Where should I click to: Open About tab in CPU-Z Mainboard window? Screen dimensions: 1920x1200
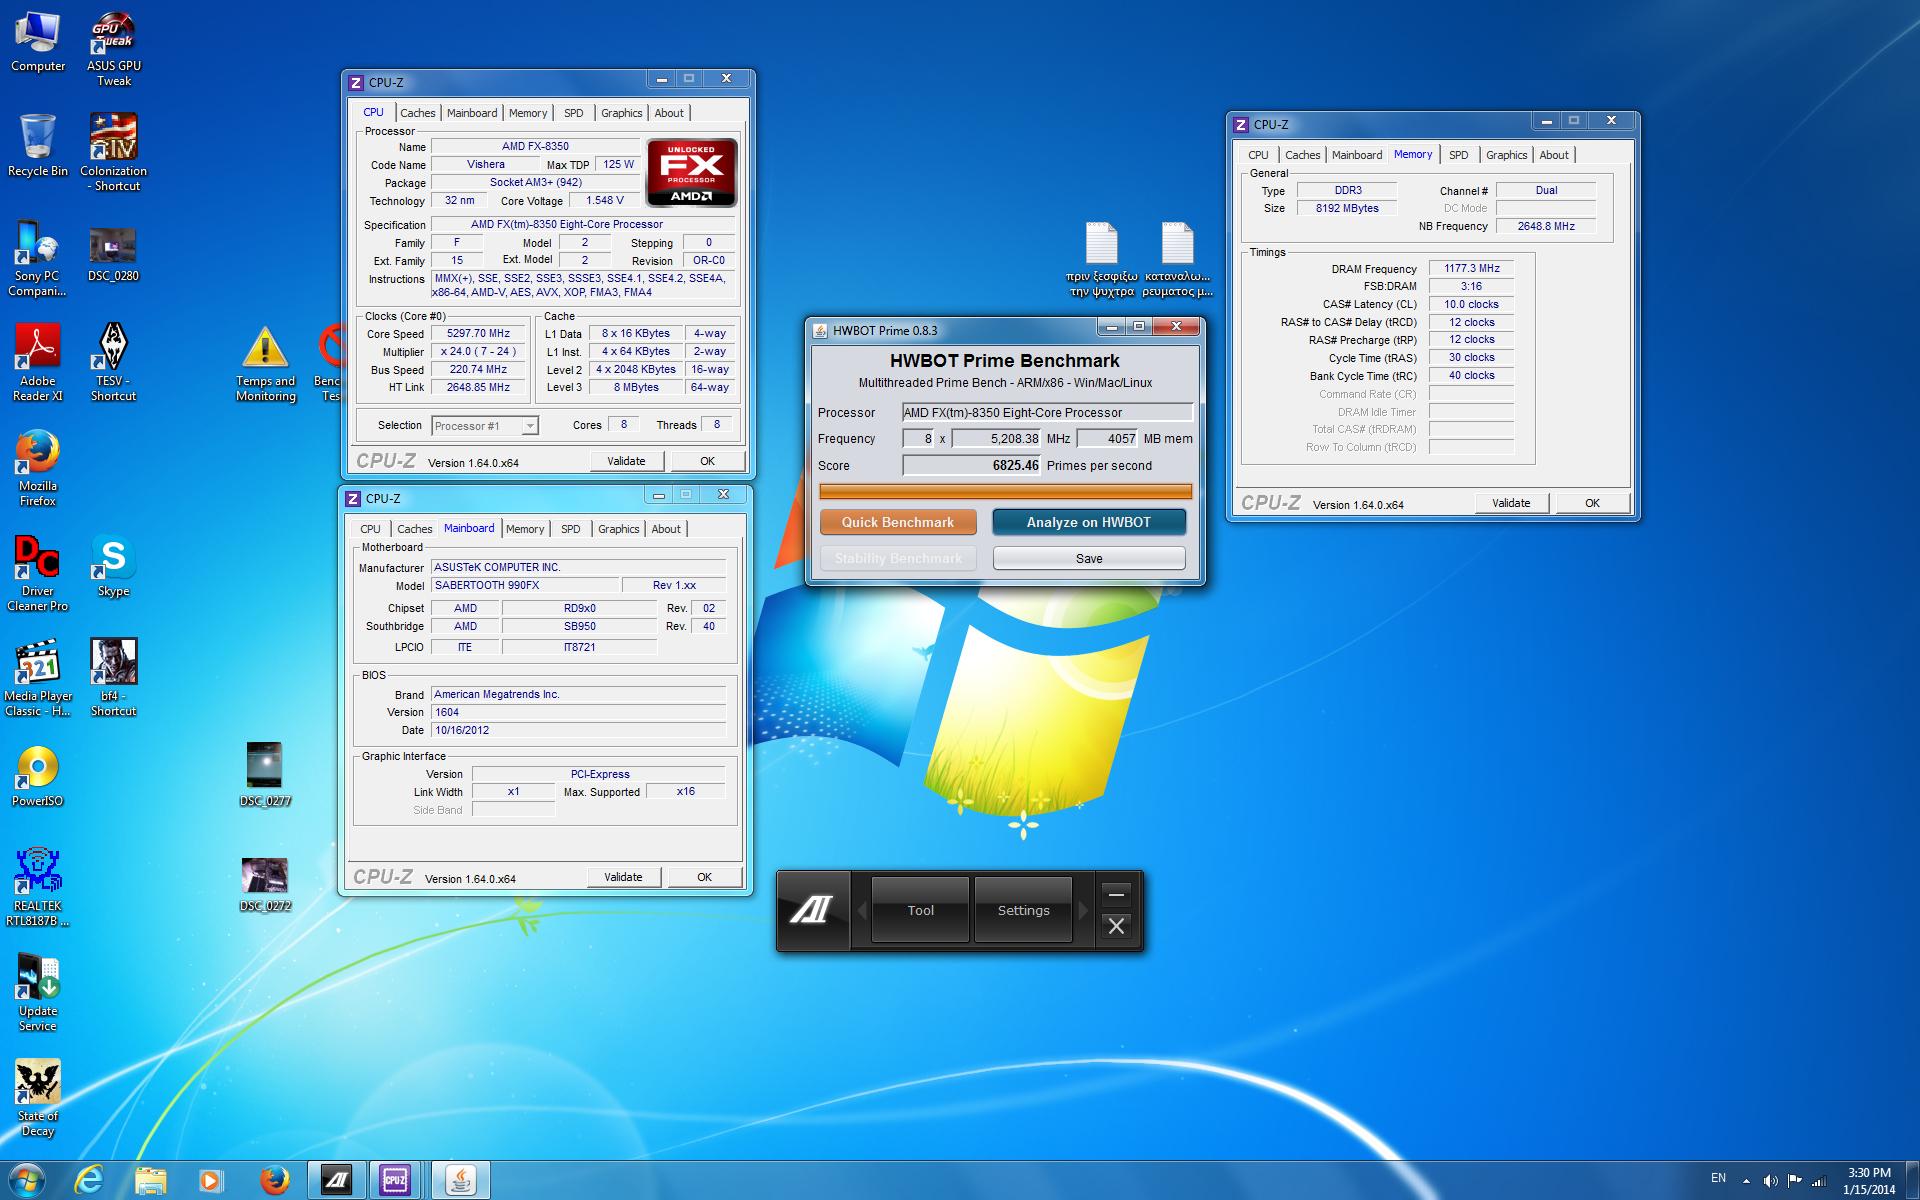coord(666,529)
